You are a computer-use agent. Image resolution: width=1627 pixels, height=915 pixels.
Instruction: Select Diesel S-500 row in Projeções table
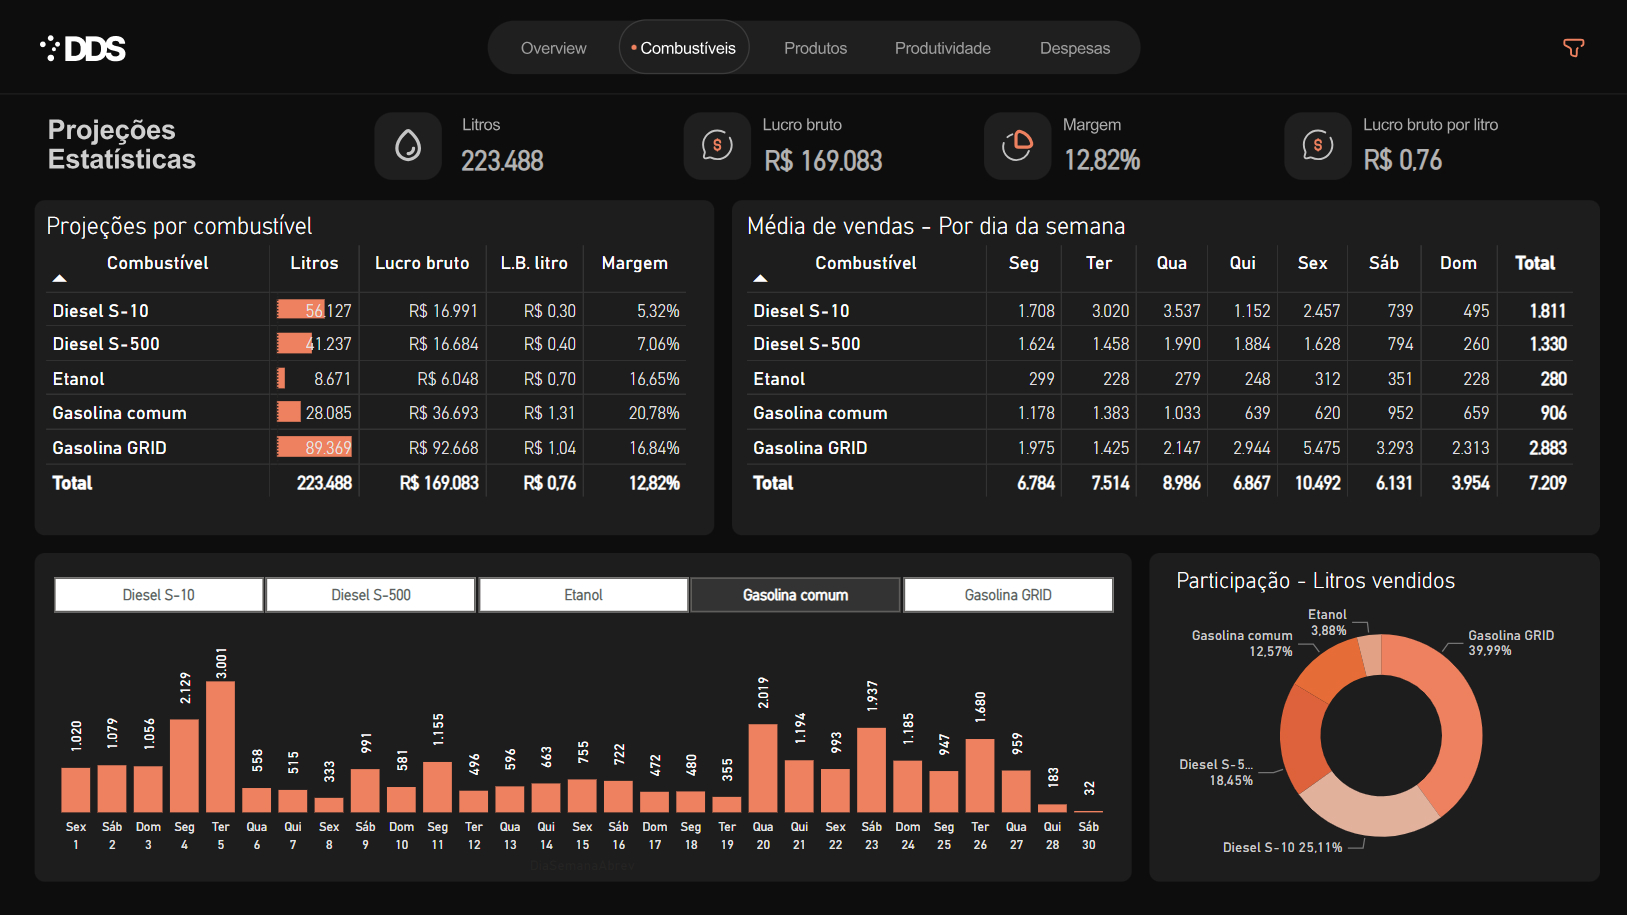(366, 344)
